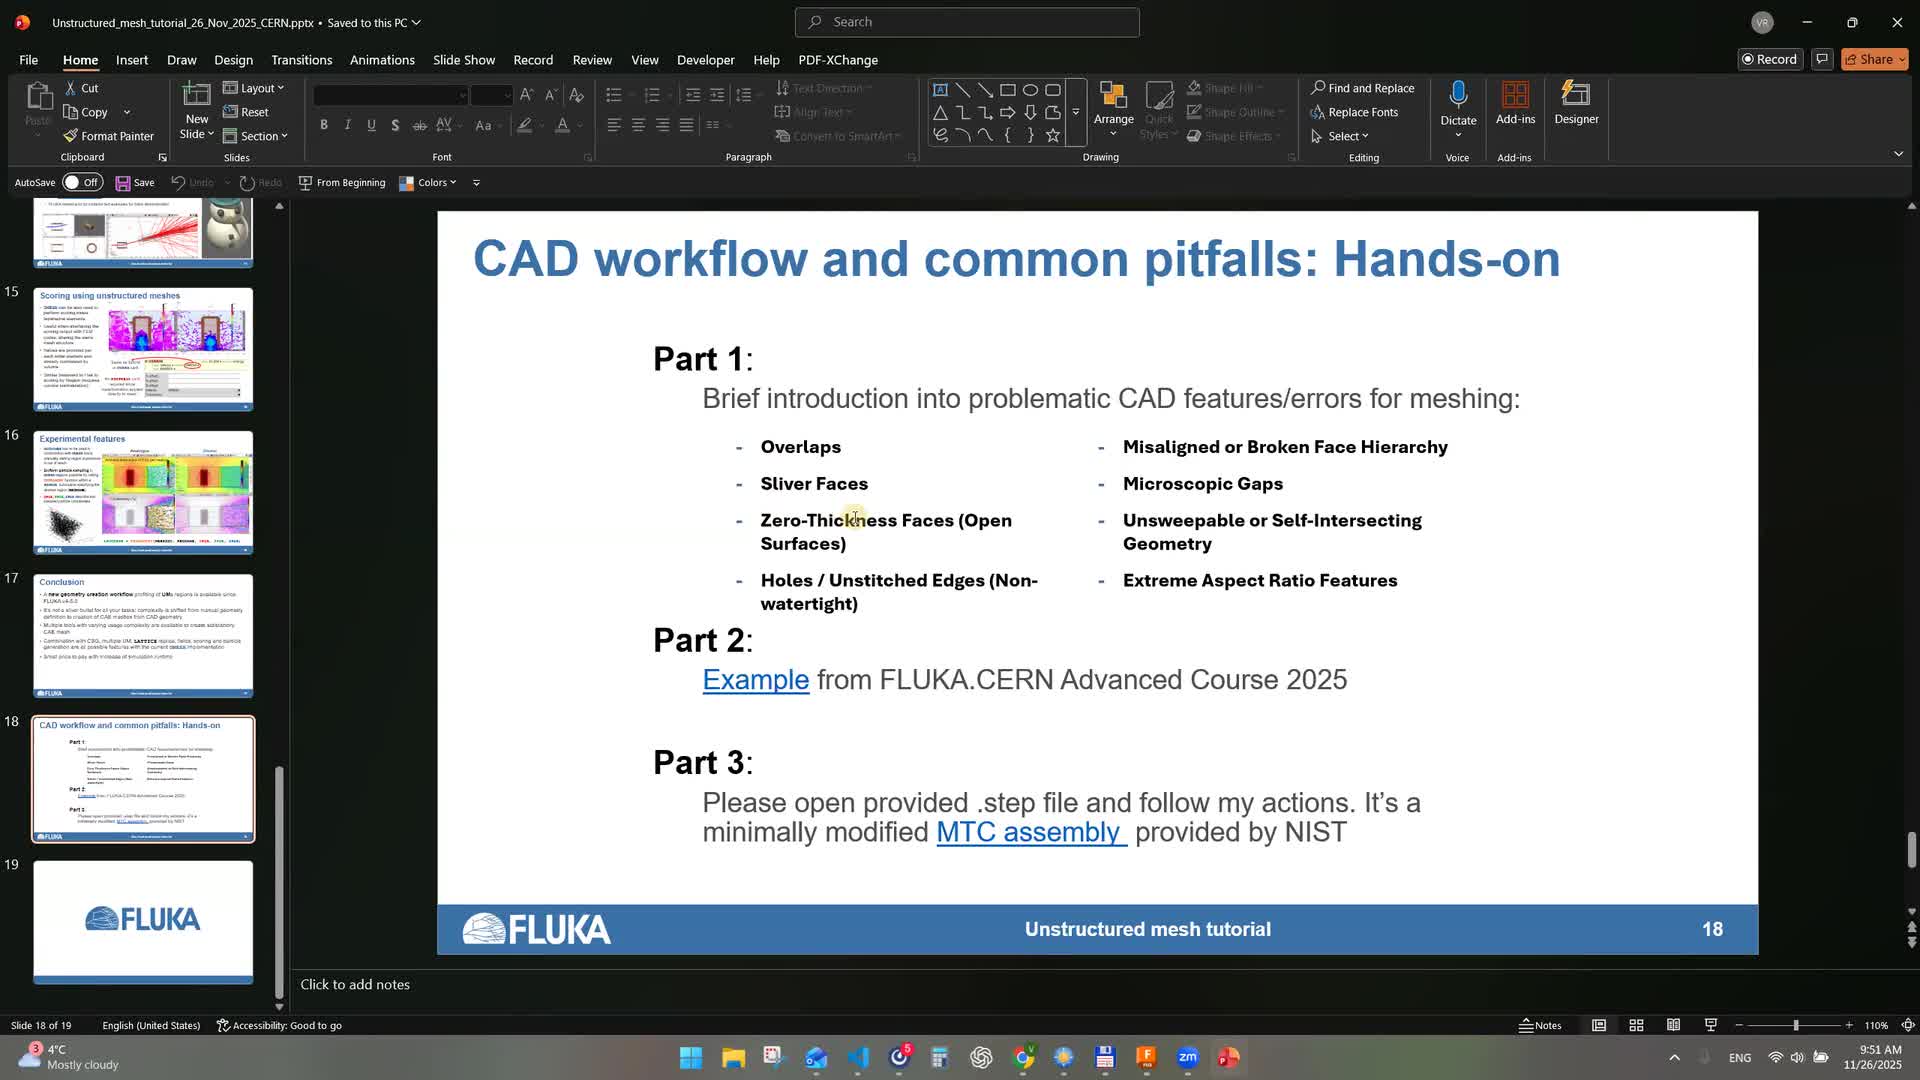The image size is (1920, 1080).
Task: Open the Add-ins gallery
Action: coord(1515,103)
